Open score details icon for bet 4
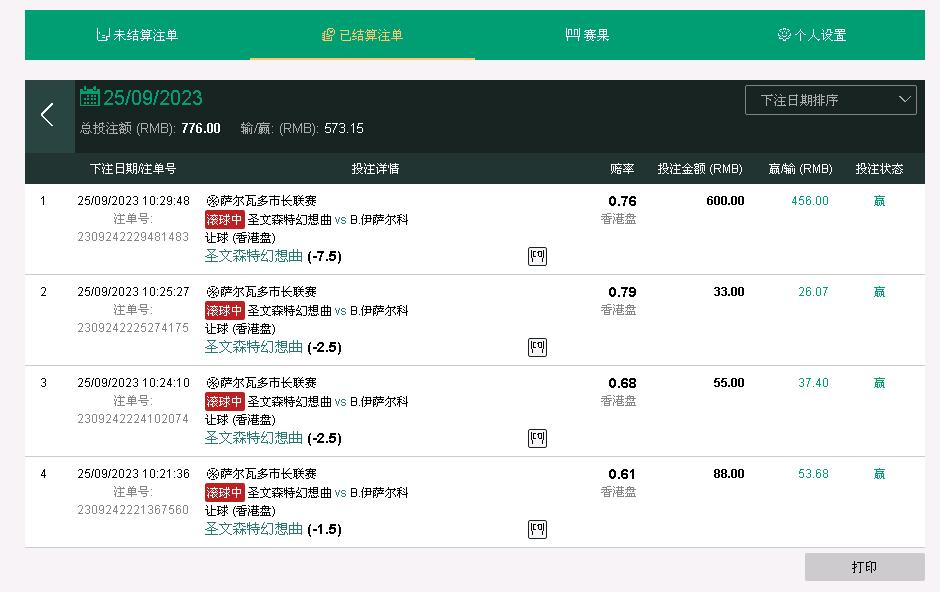The height and width of the screenshot is (592, 940). (x=537, y=529)
